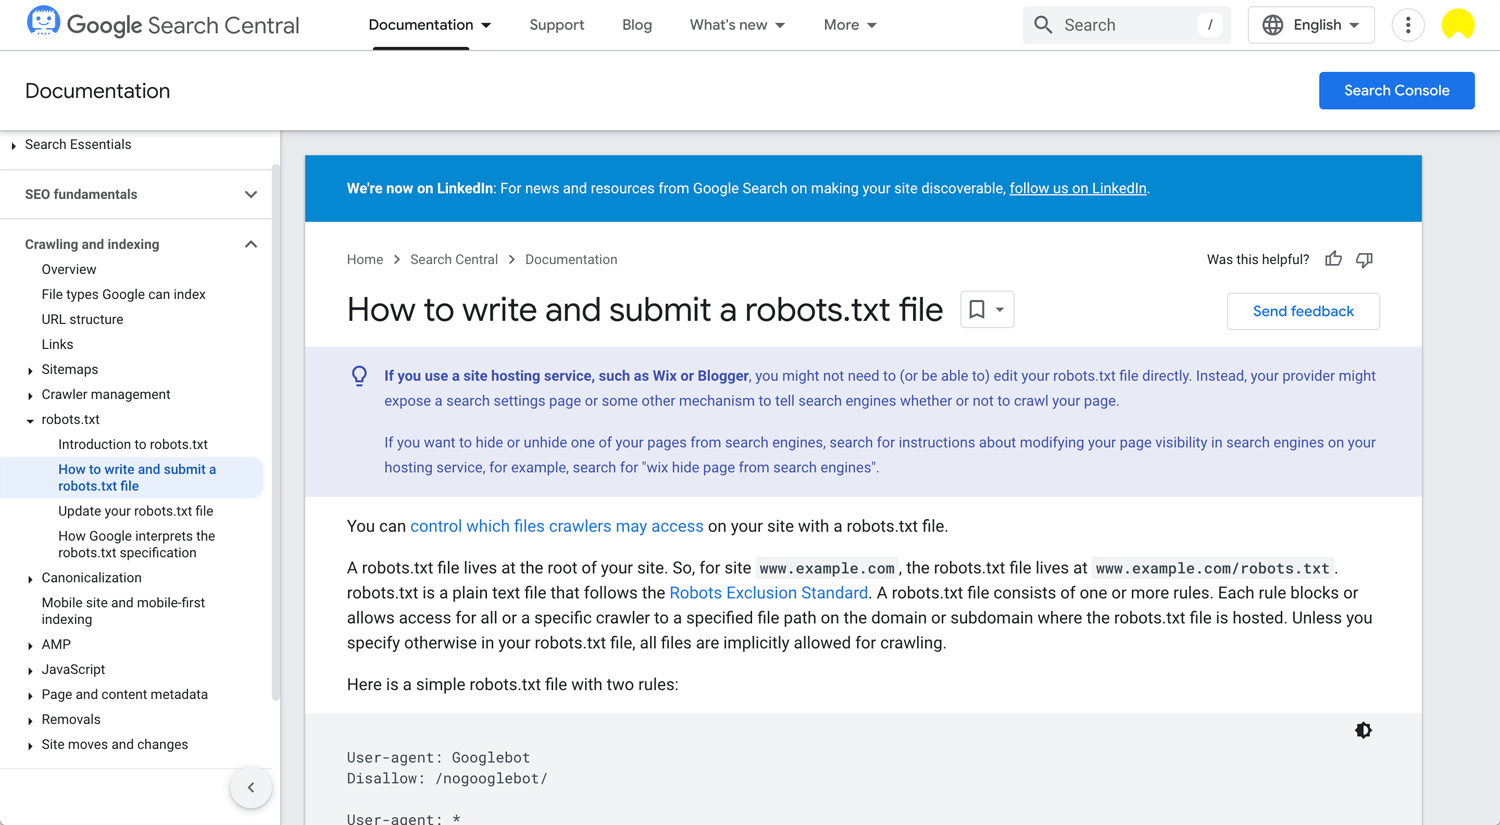Open File types Google can index
This screenshot has width=1500, height=825.
pos(123,294)
